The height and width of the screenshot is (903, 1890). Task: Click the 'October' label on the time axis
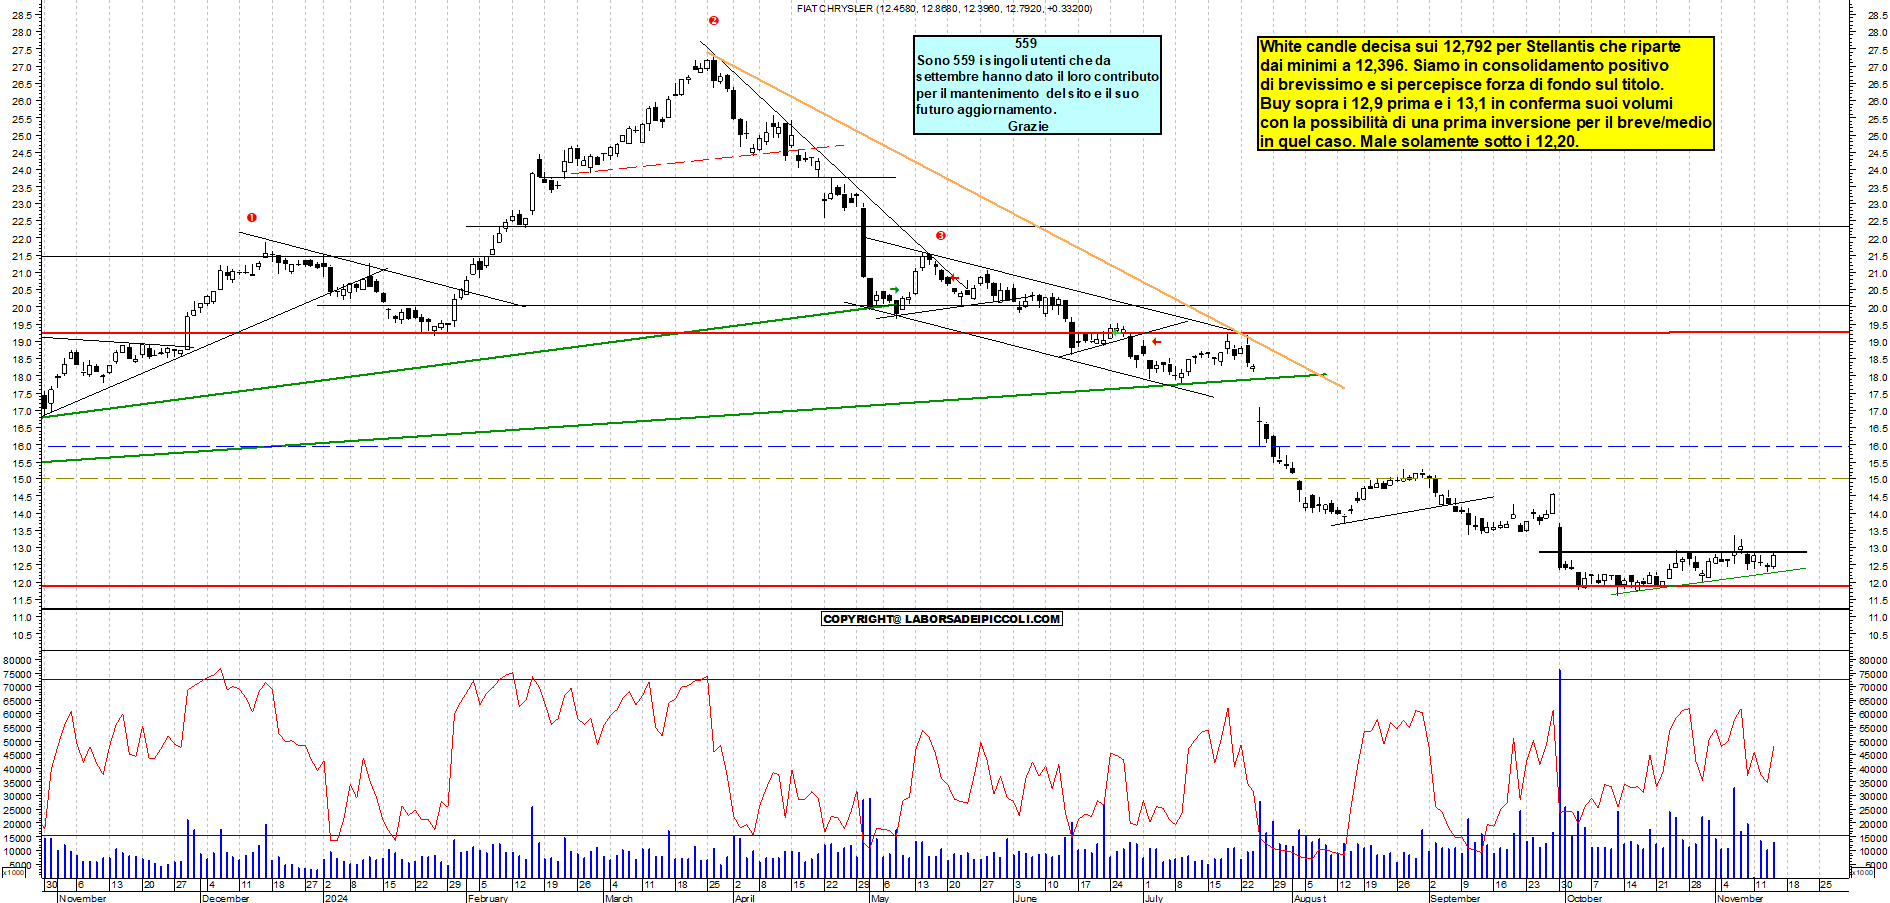pos(1584,898)
